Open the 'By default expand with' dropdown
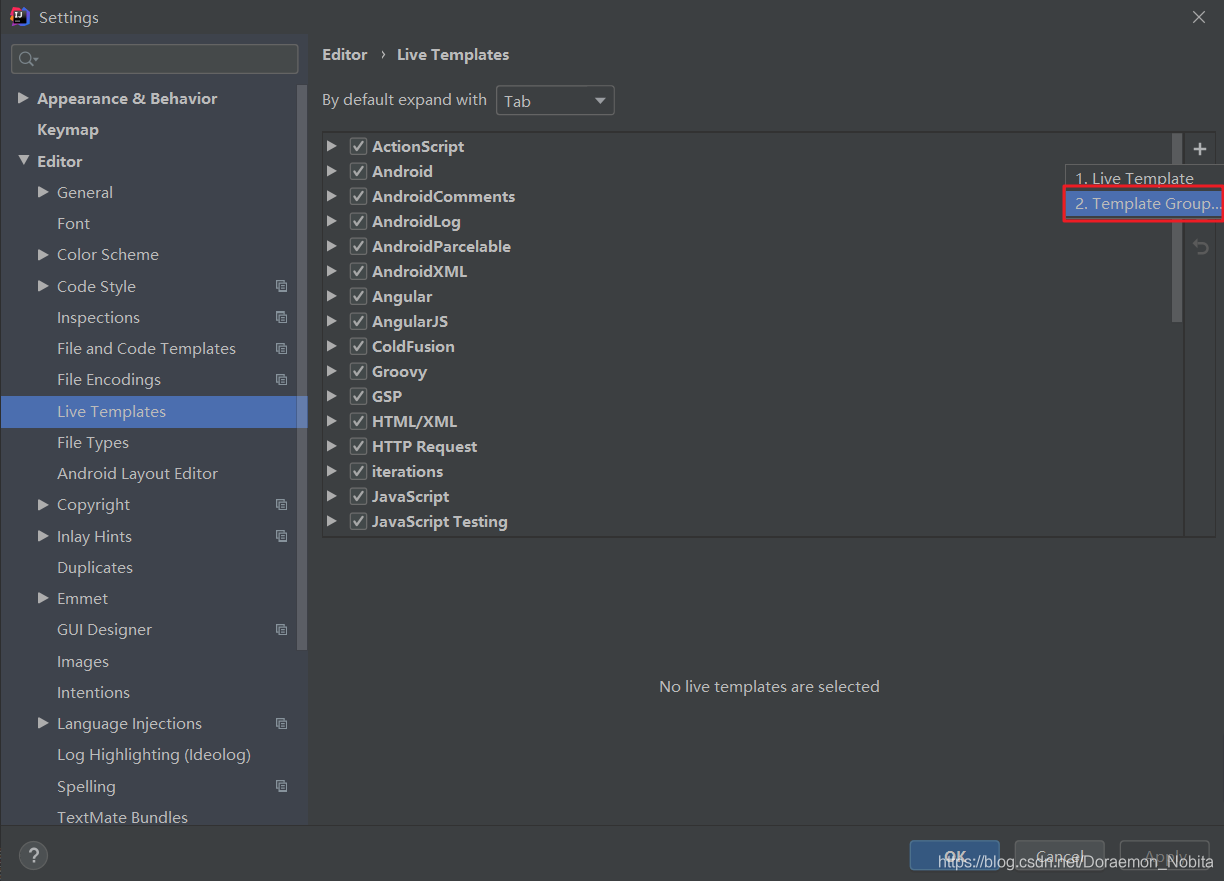 click(555, 101)
